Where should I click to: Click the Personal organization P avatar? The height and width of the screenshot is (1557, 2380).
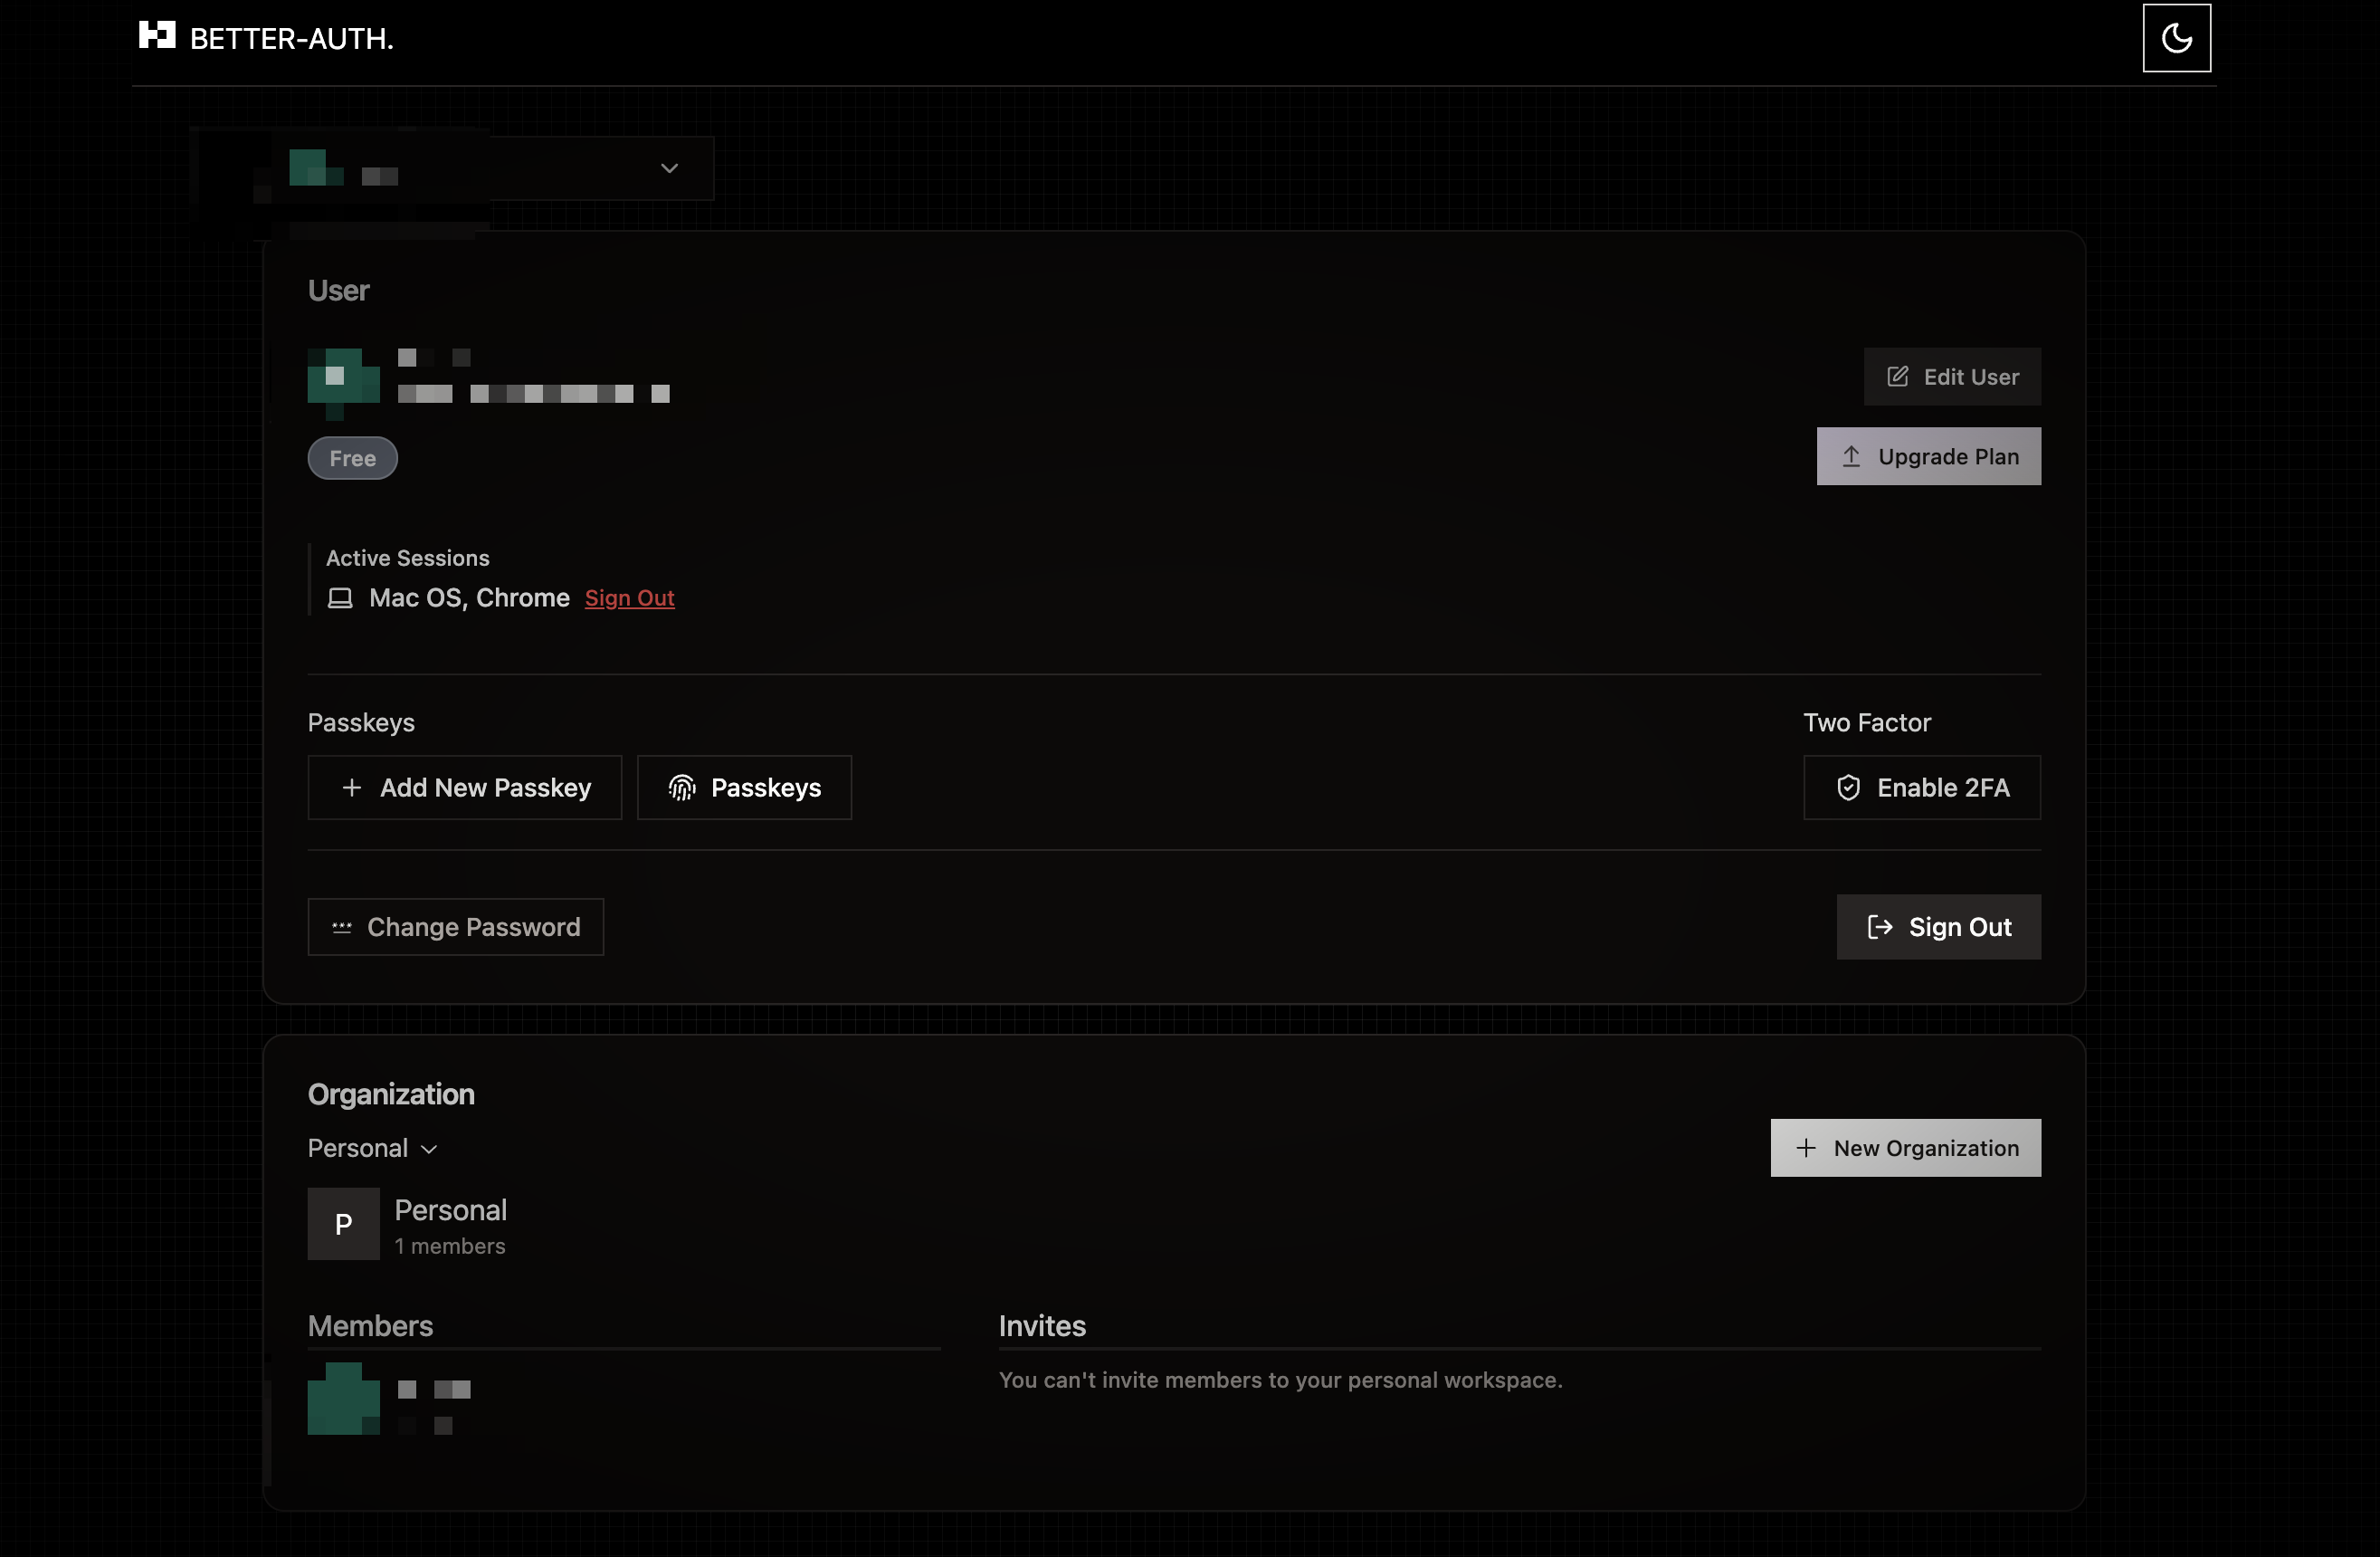click(343, 1224)
